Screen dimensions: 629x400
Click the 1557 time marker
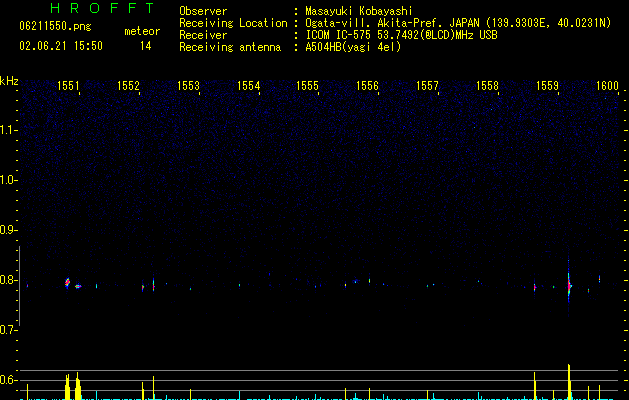coord(427,86)
